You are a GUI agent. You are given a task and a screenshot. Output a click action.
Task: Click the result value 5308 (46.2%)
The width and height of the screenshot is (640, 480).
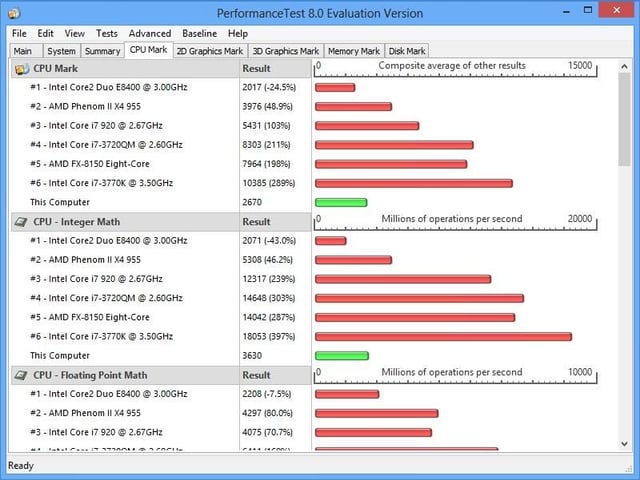[x=267, y=260]
